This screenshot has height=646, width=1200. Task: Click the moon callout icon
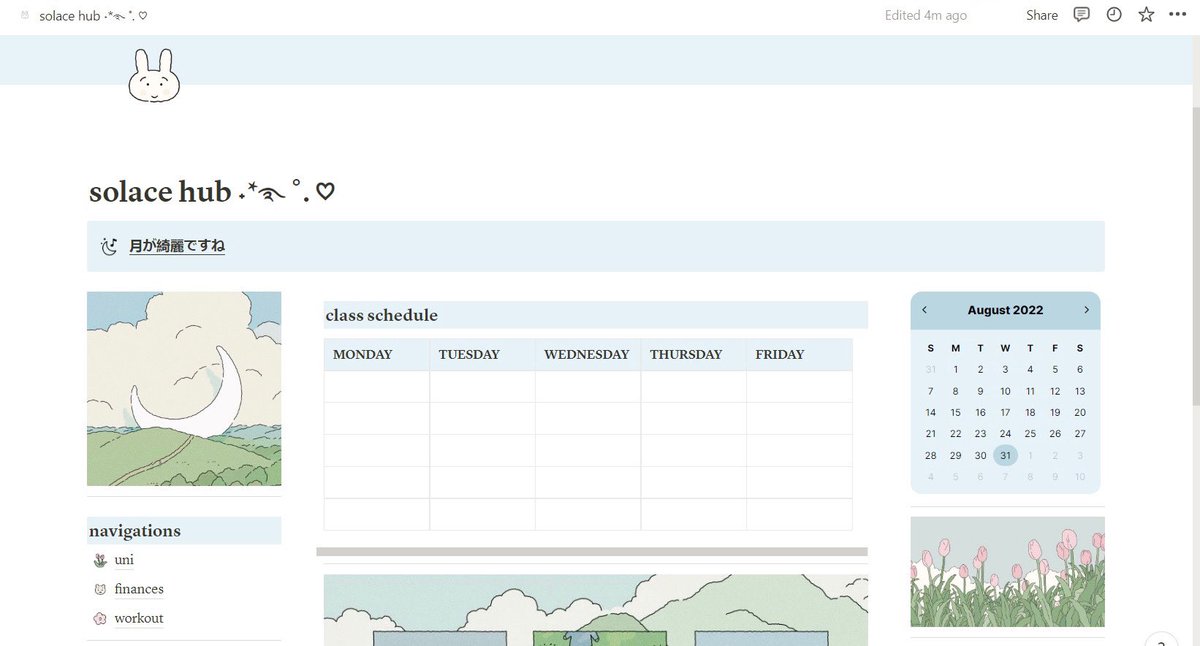tap(110, 246)
